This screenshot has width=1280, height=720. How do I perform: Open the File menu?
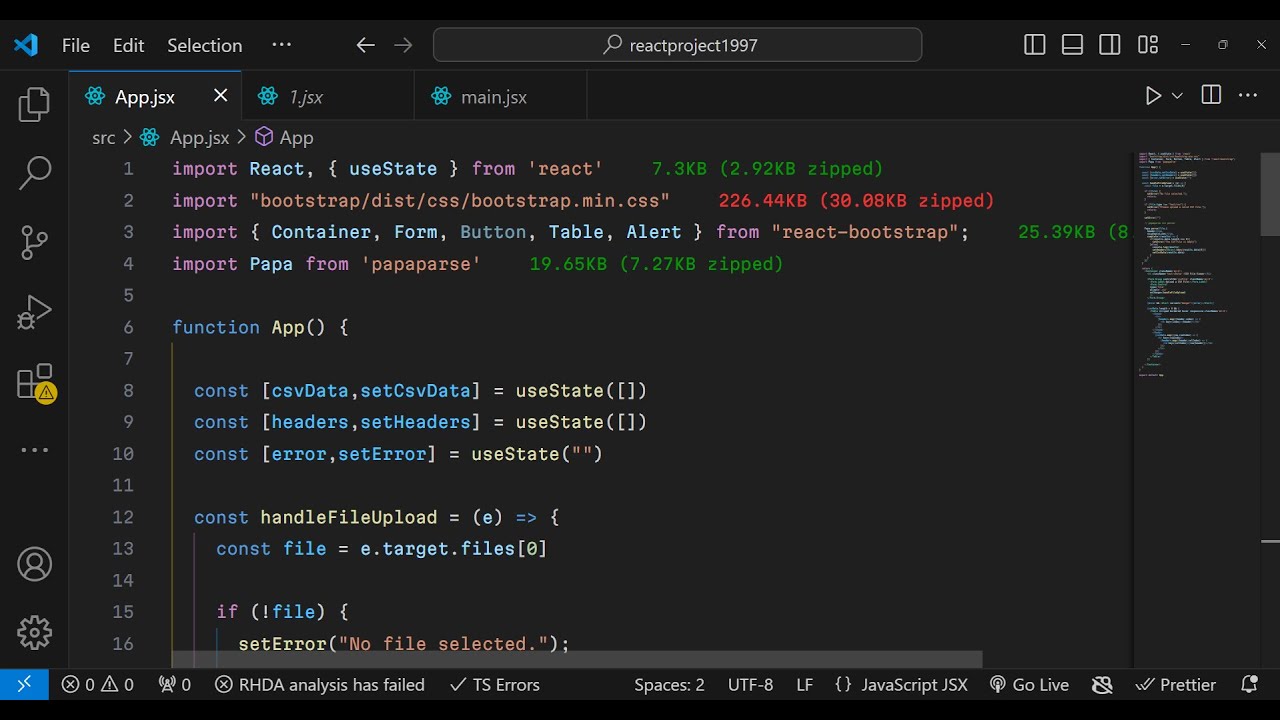pos(76,45)
